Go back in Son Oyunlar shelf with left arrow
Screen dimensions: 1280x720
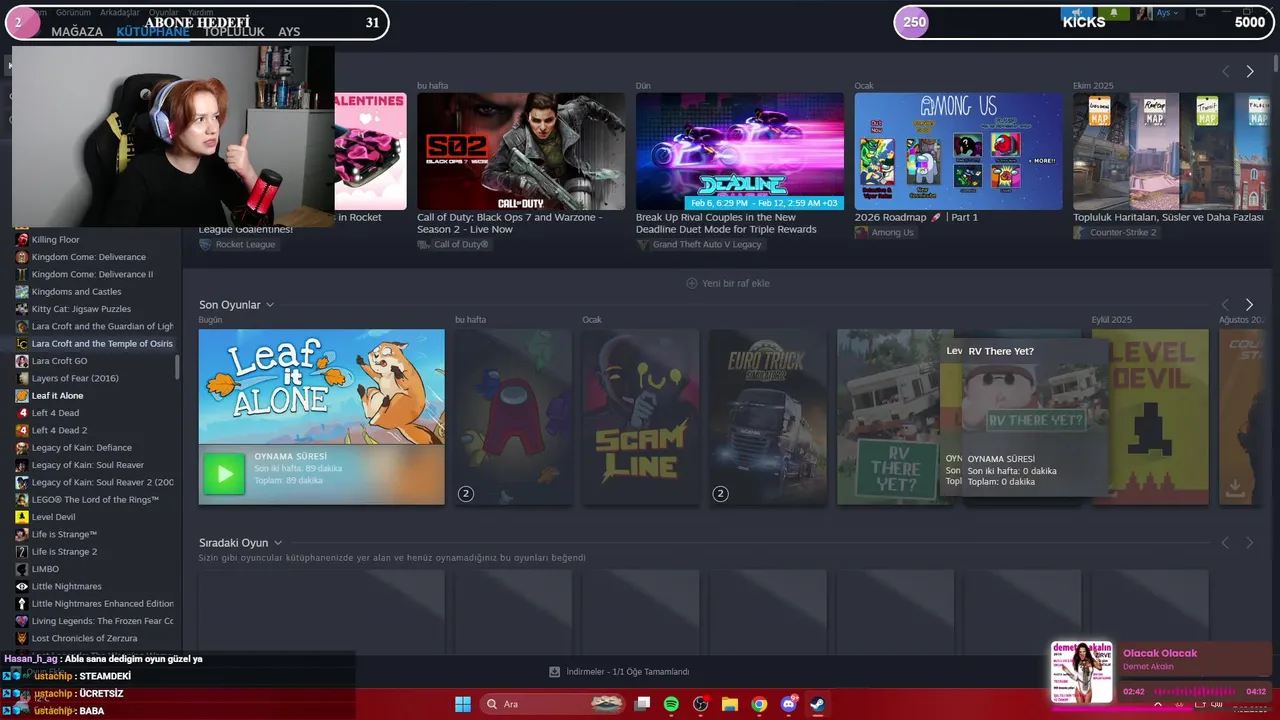(x=1225, y=305)
